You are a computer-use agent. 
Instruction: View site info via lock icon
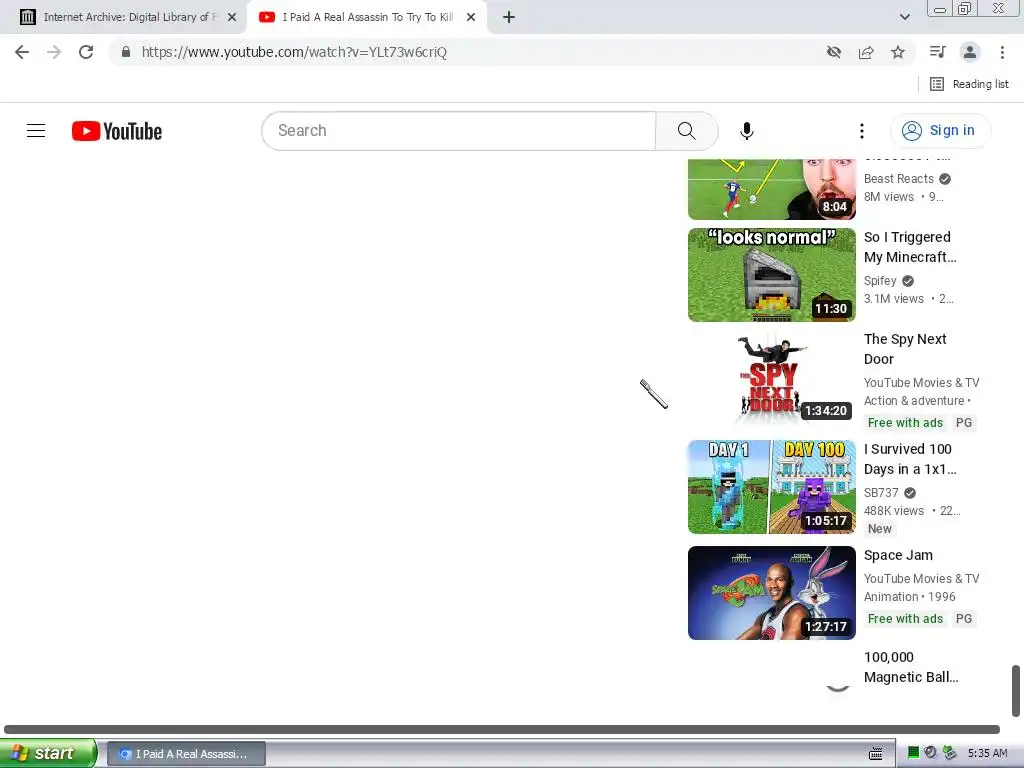click(126, 52)
